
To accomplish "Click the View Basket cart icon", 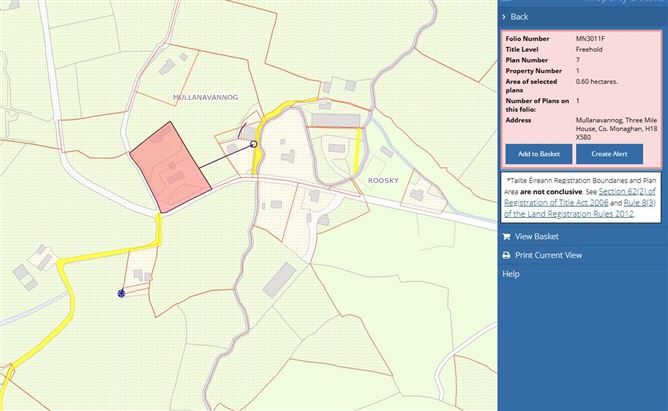I will (x=506, y=237).
